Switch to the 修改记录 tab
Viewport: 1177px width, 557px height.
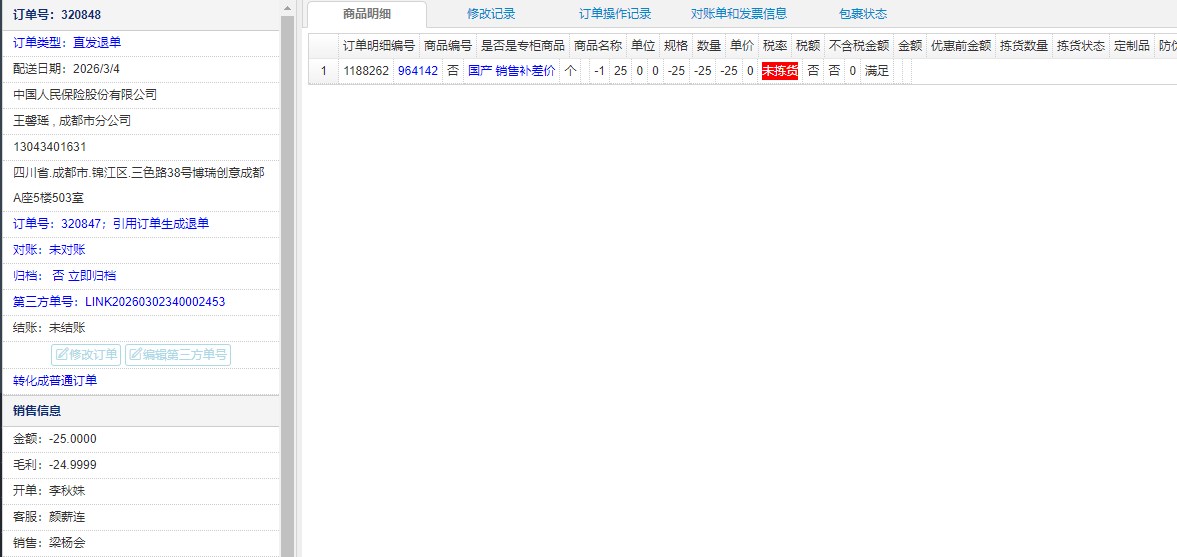click(491, 14)
